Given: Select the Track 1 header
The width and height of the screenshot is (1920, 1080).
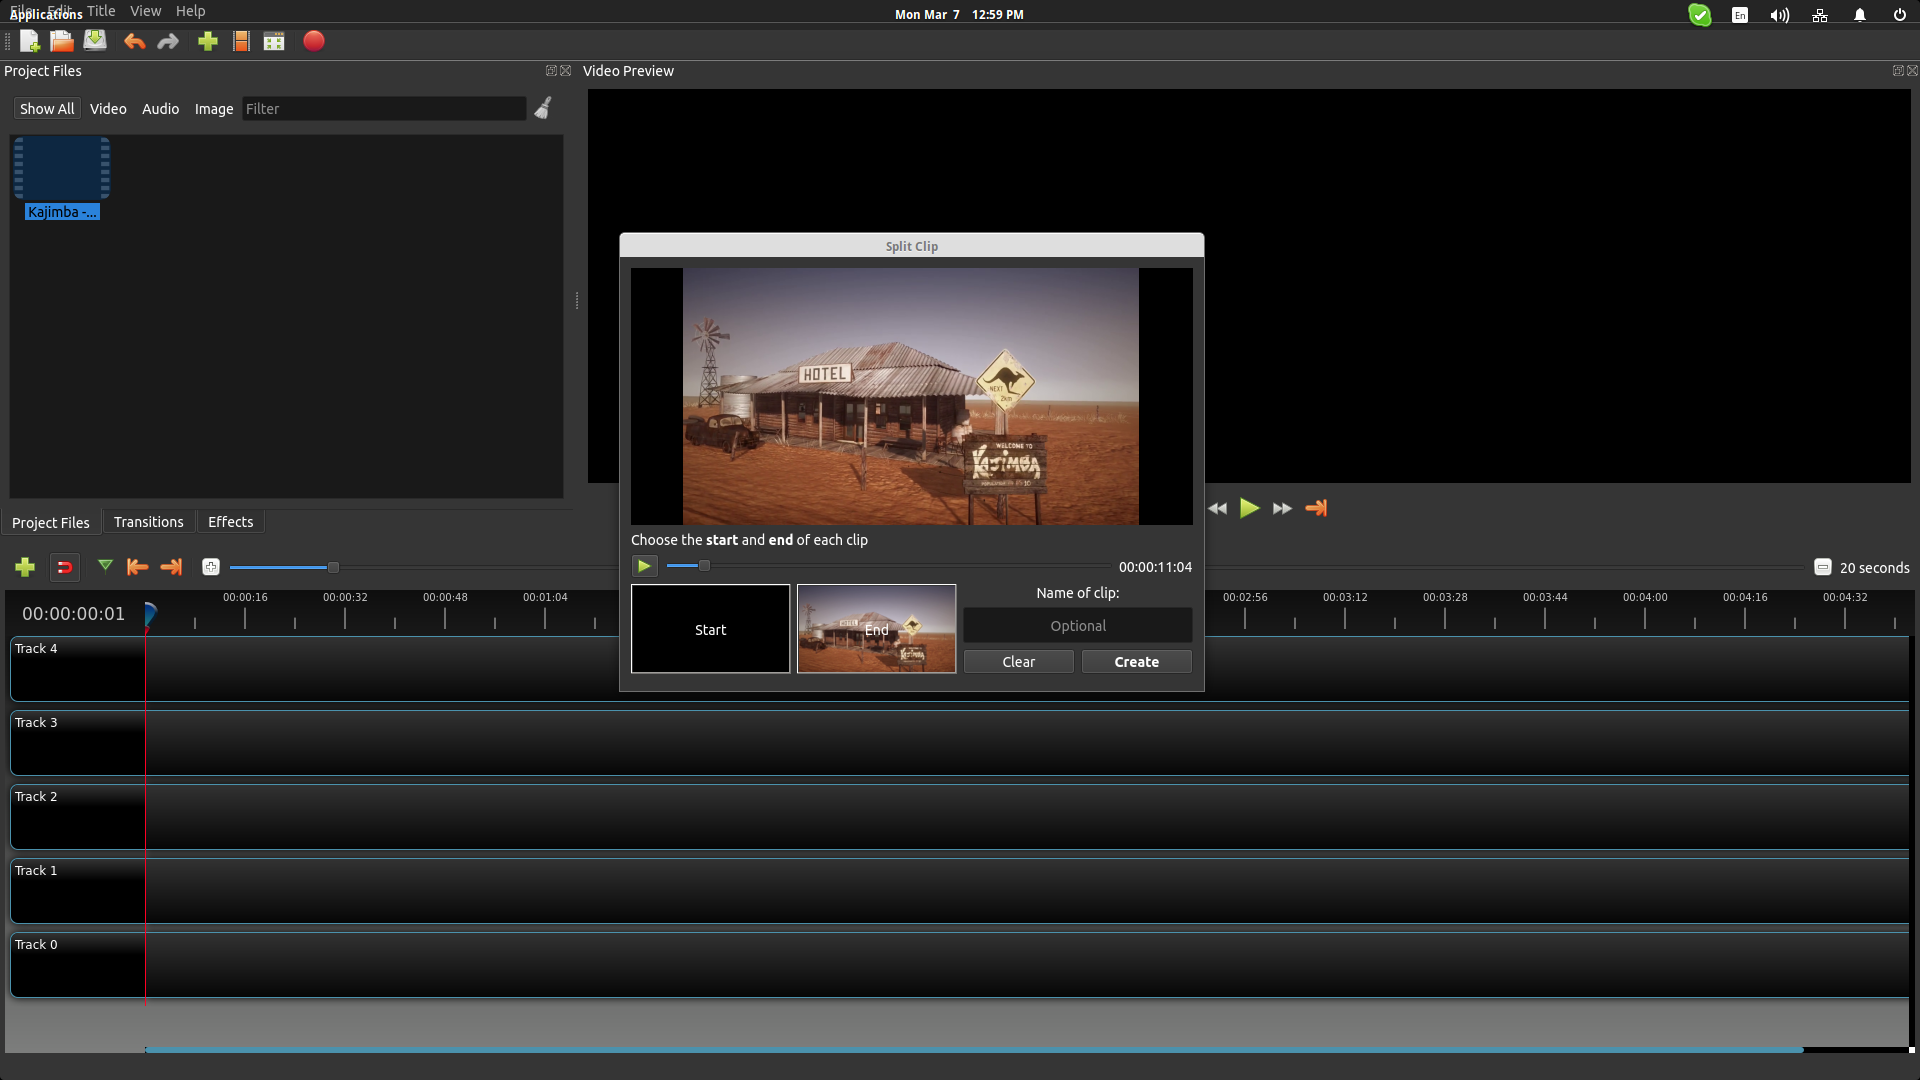Looking at the screenshot, I should tap(78, 891).
